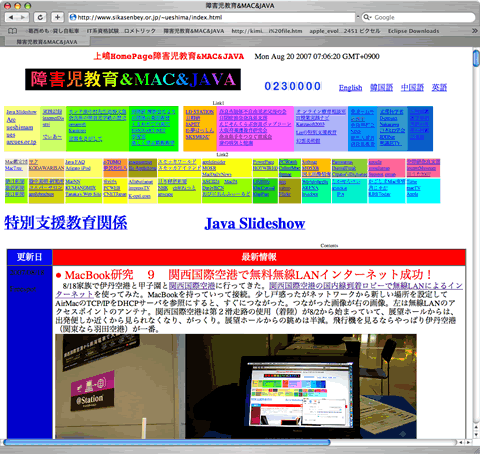Open the MacPan link
Screen dimensions: 480x454
261,194
